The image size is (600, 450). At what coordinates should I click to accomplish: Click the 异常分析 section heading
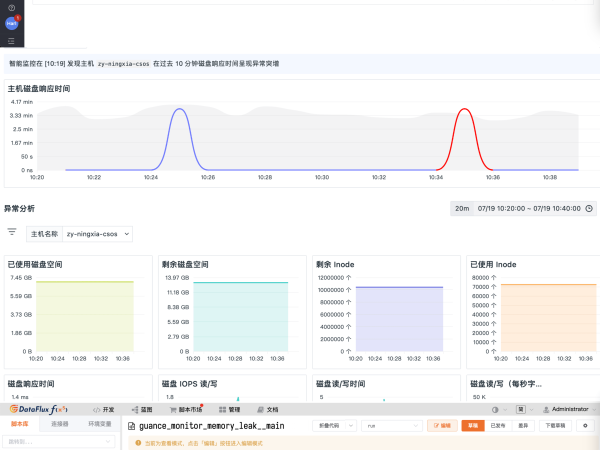pyautogui.click(x=19, y=209)
